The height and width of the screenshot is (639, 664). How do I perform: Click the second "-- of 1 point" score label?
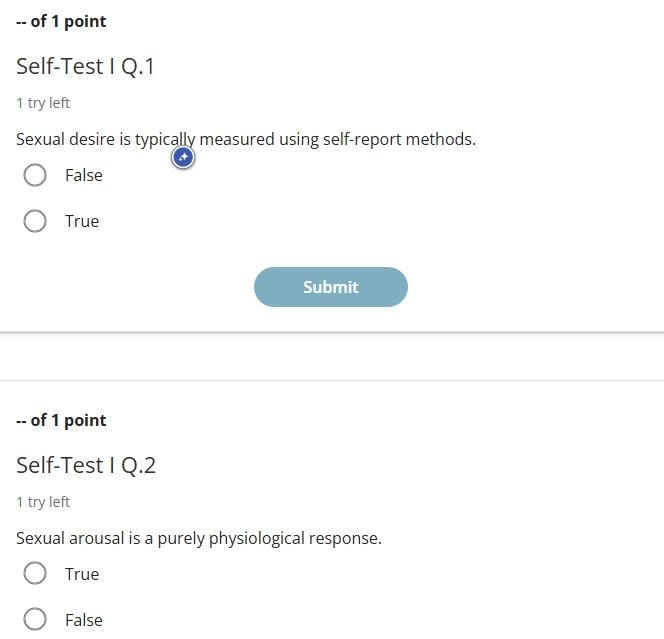61,420
